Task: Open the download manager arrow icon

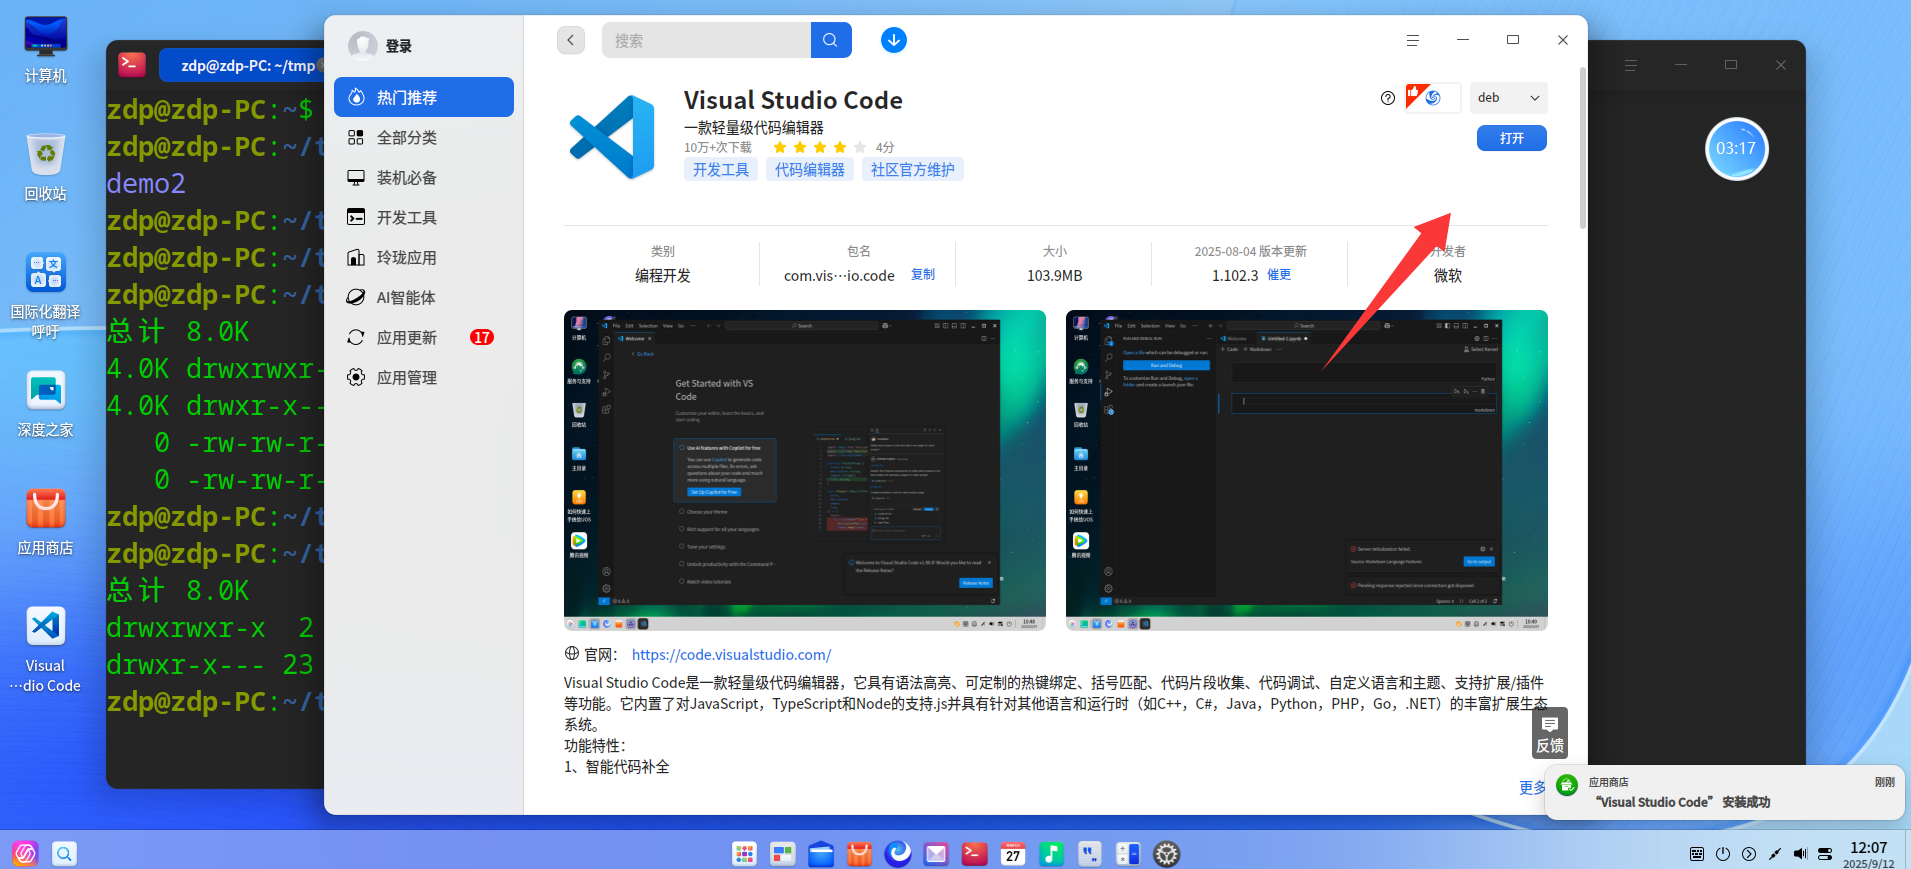Action: pyautogui.click(x=894, y=40)
